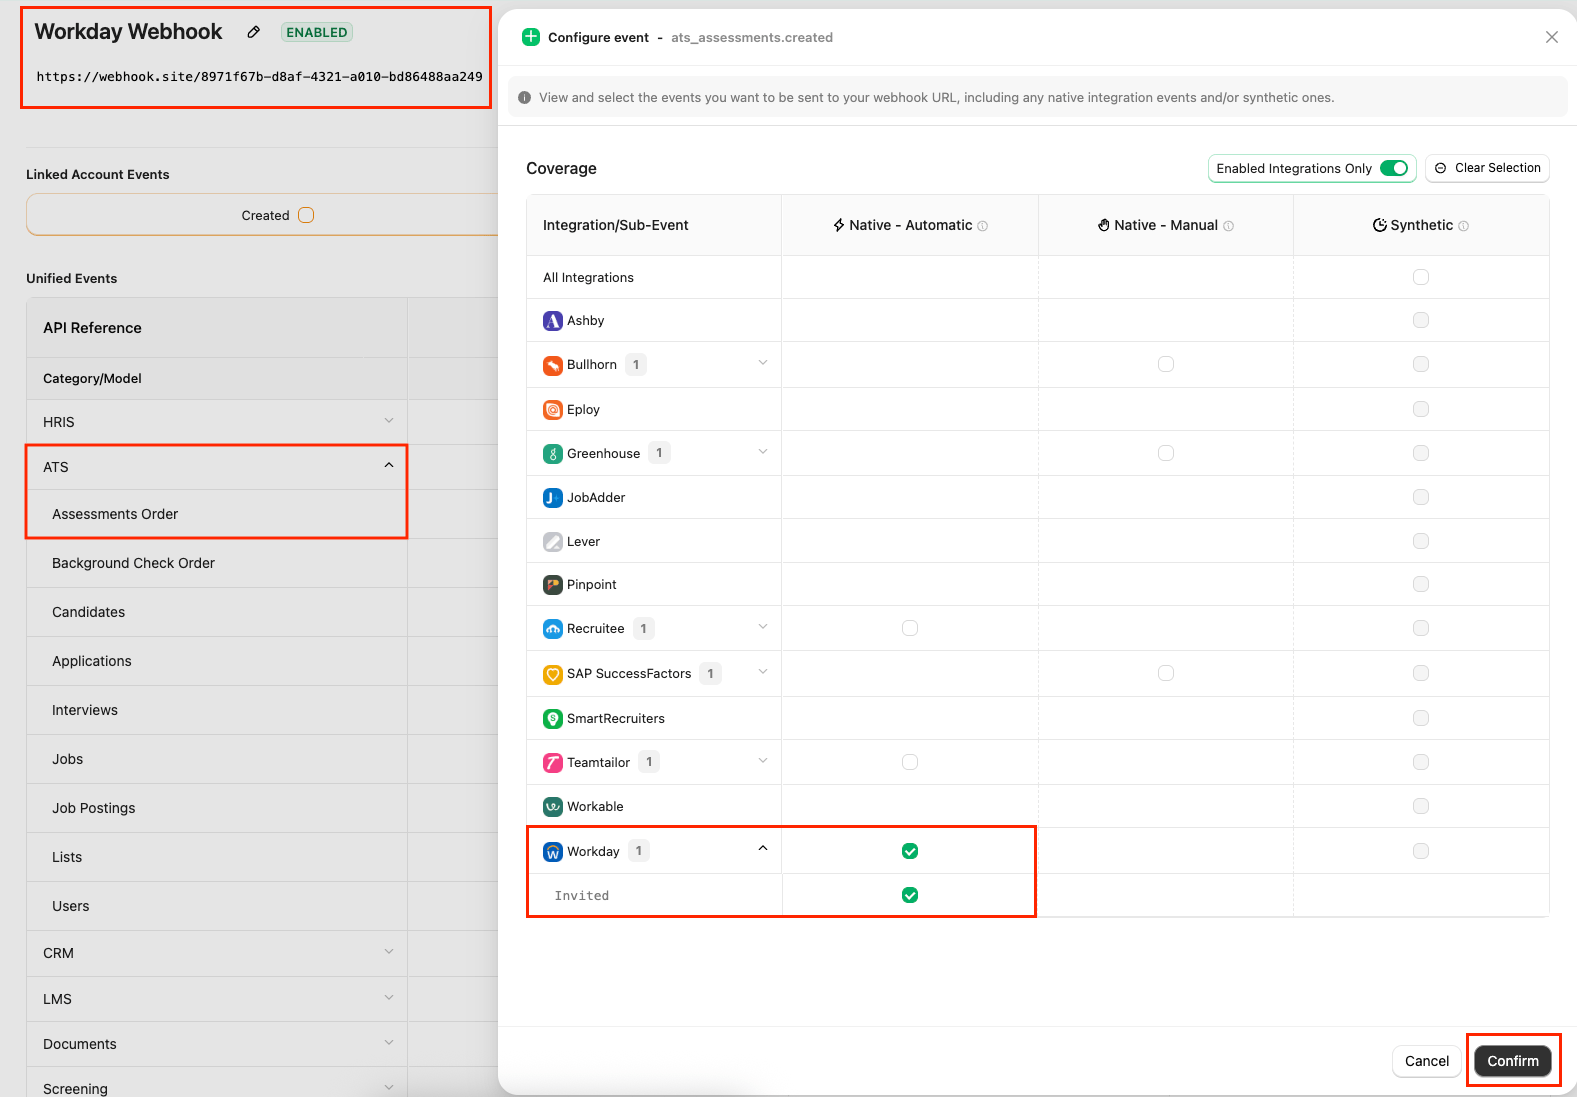Toggle Enabled Integrations Only switch
1577x1097 pixels.
tap(1394, 168)
